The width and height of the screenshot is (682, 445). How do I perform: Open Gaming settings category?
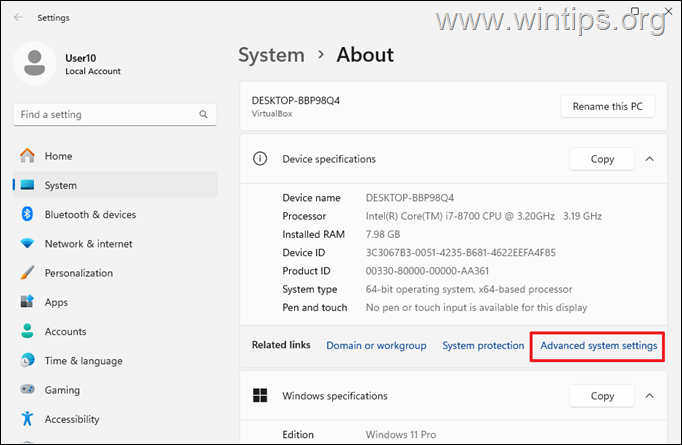115,390
